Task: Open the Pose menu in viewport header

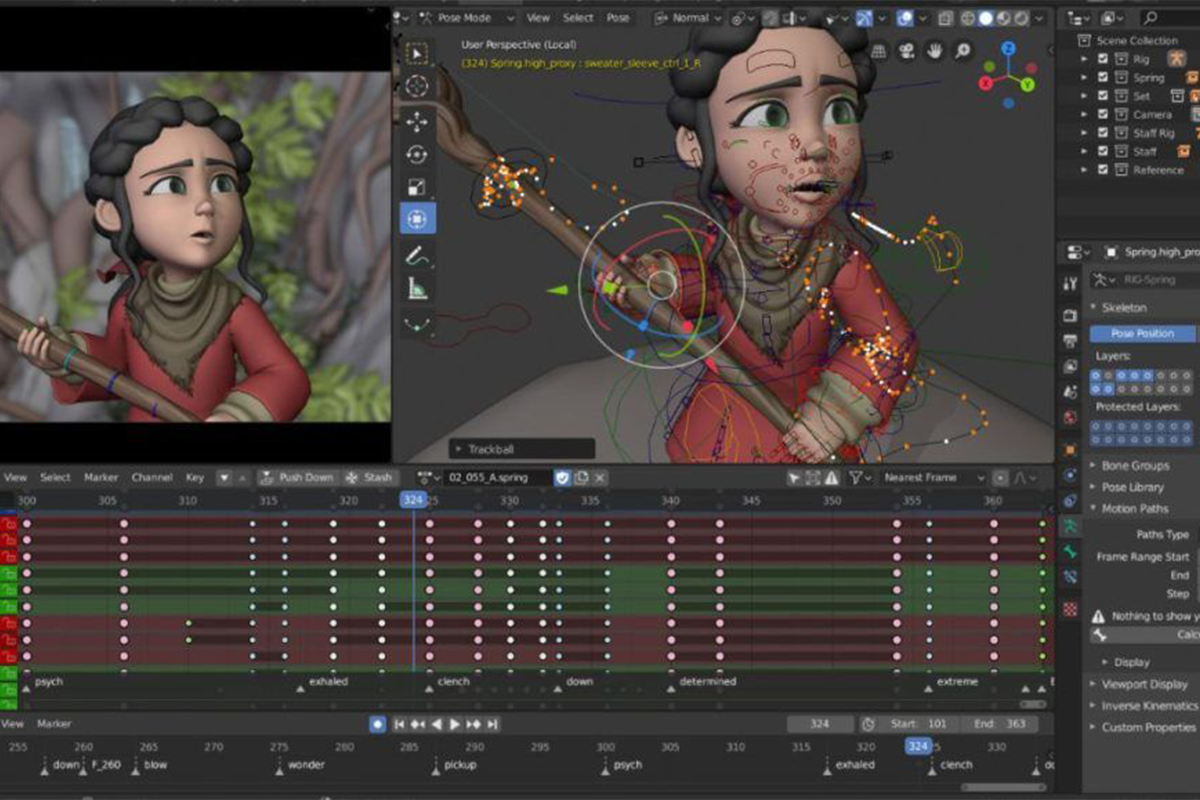Action: 618,18
